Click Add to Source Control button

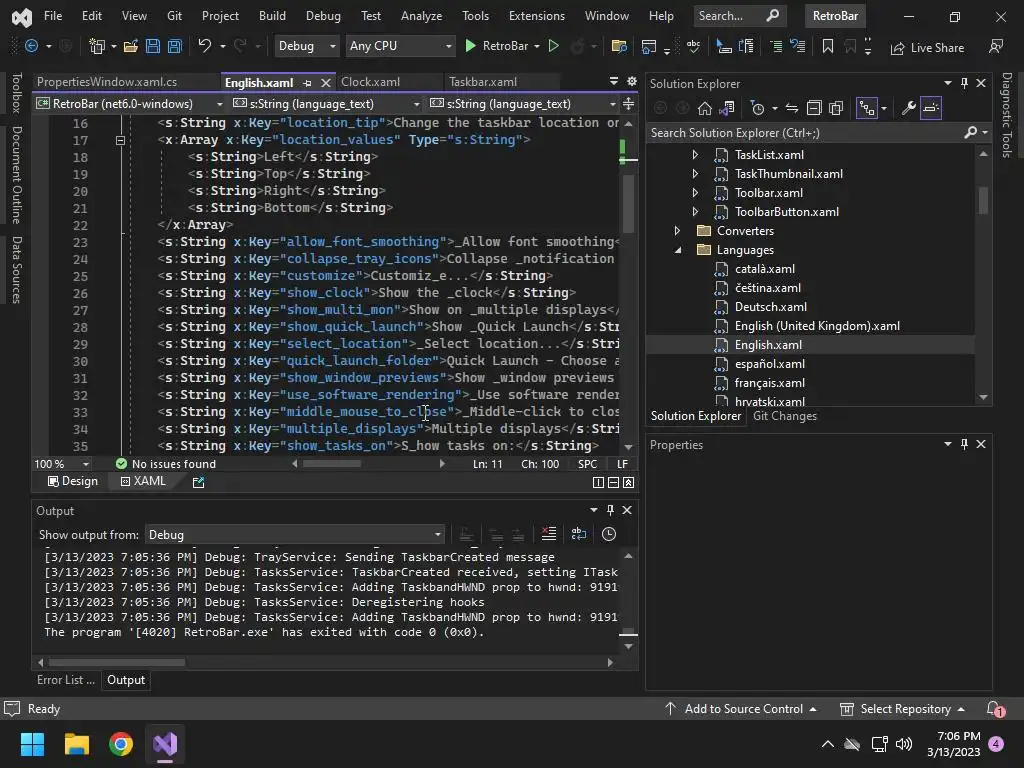click(x=742, y=709)
